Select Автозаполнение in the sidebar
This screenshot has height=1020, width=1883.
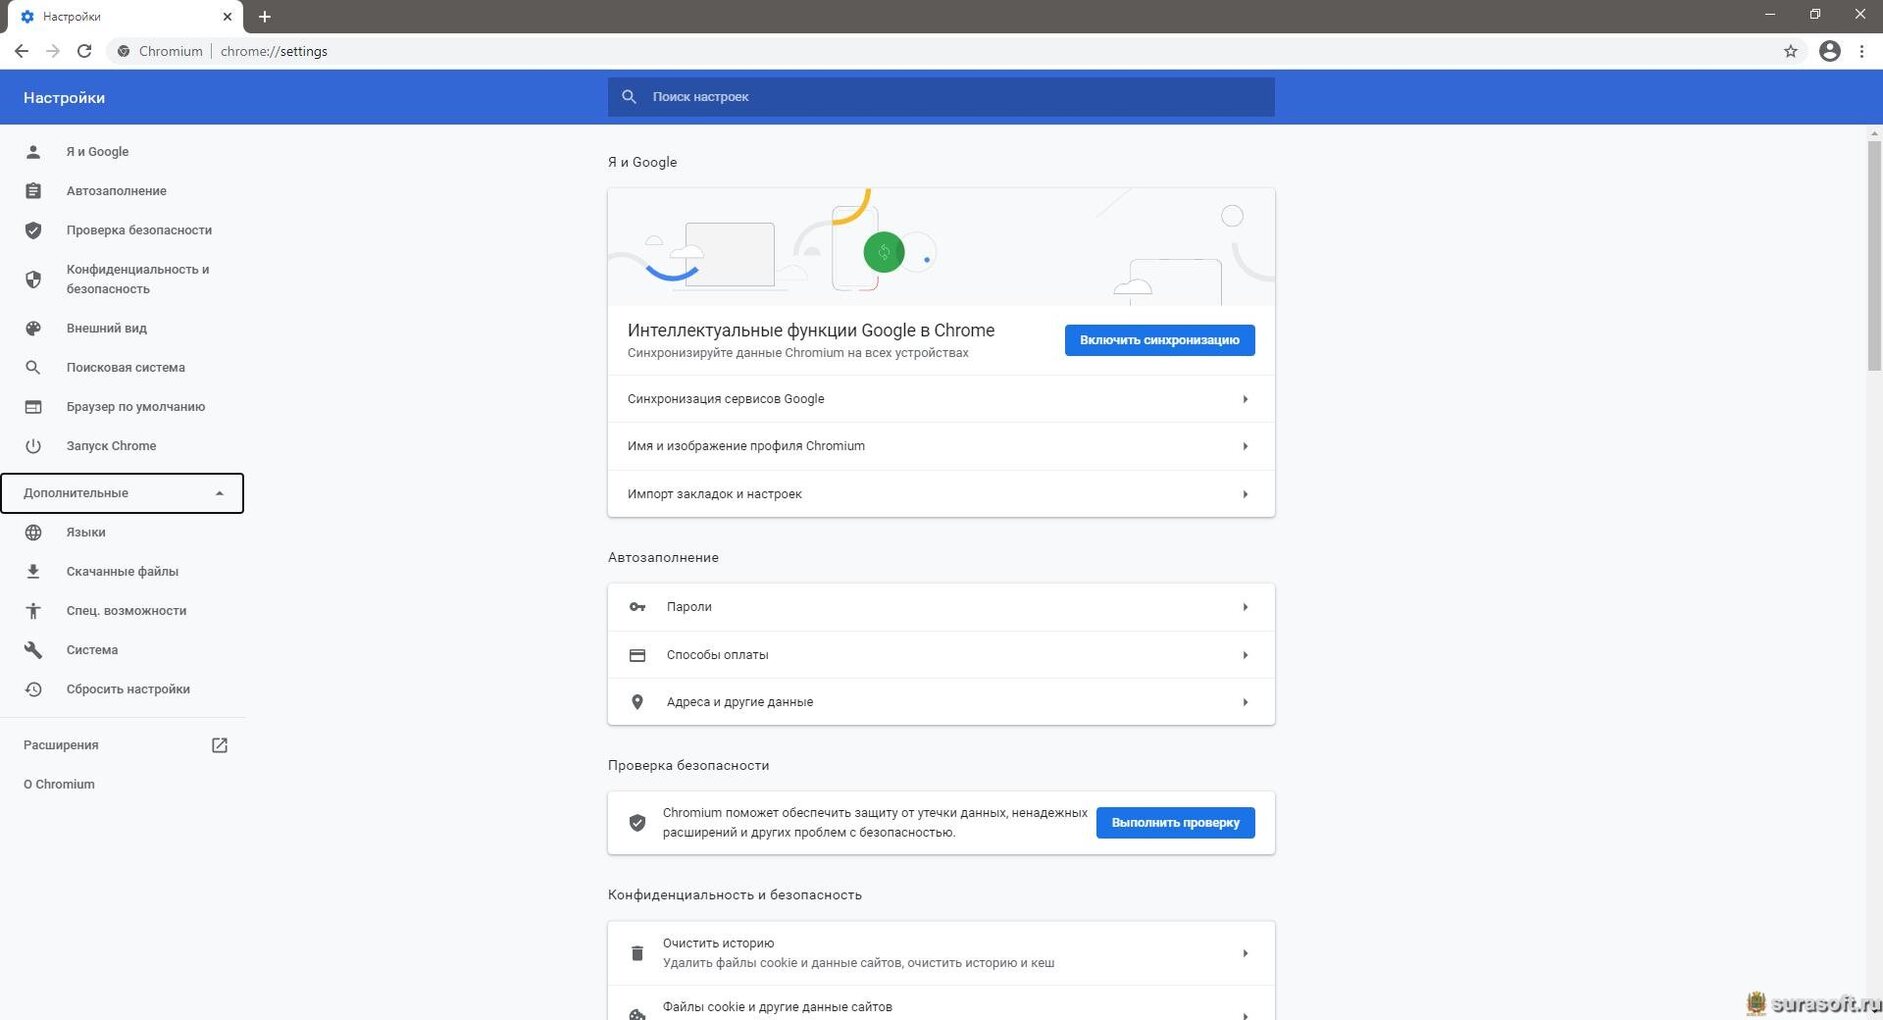point(116,191)
